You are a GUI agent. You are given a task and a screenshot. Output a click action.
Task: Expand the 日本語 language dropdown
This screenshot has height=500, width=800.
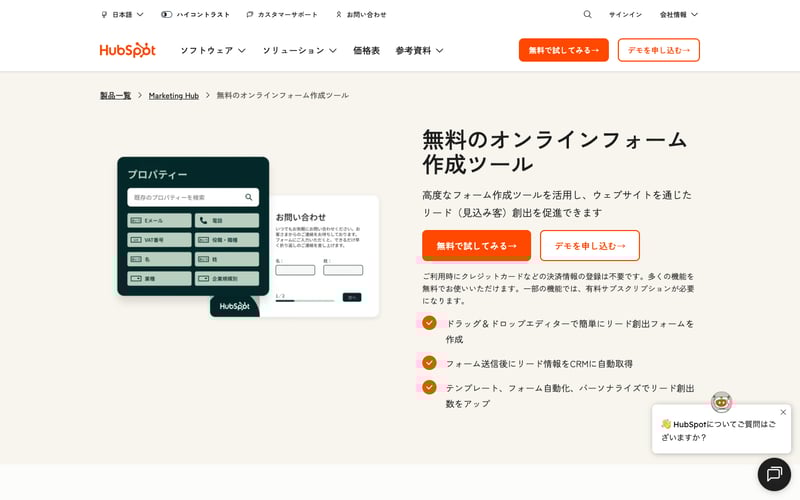click(122, 15)
